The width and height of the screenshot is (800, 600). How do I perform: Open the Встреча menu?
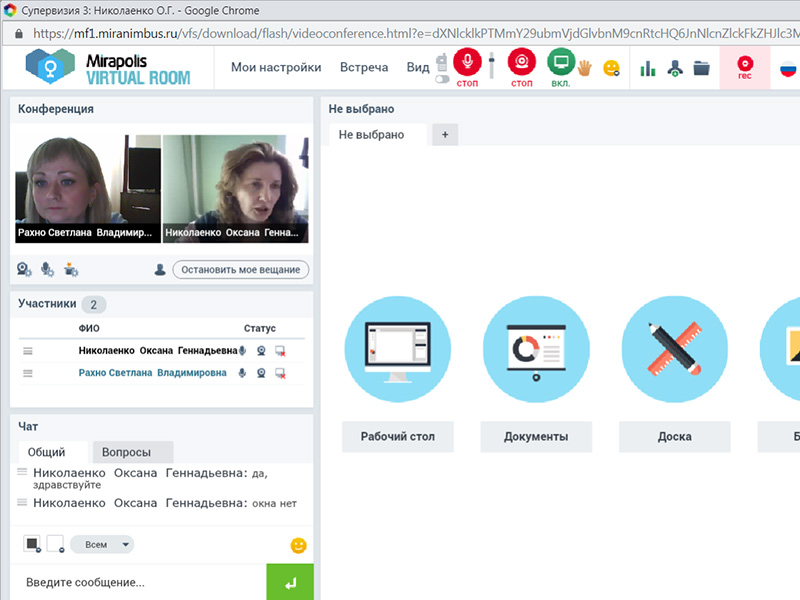click(364, 67)
